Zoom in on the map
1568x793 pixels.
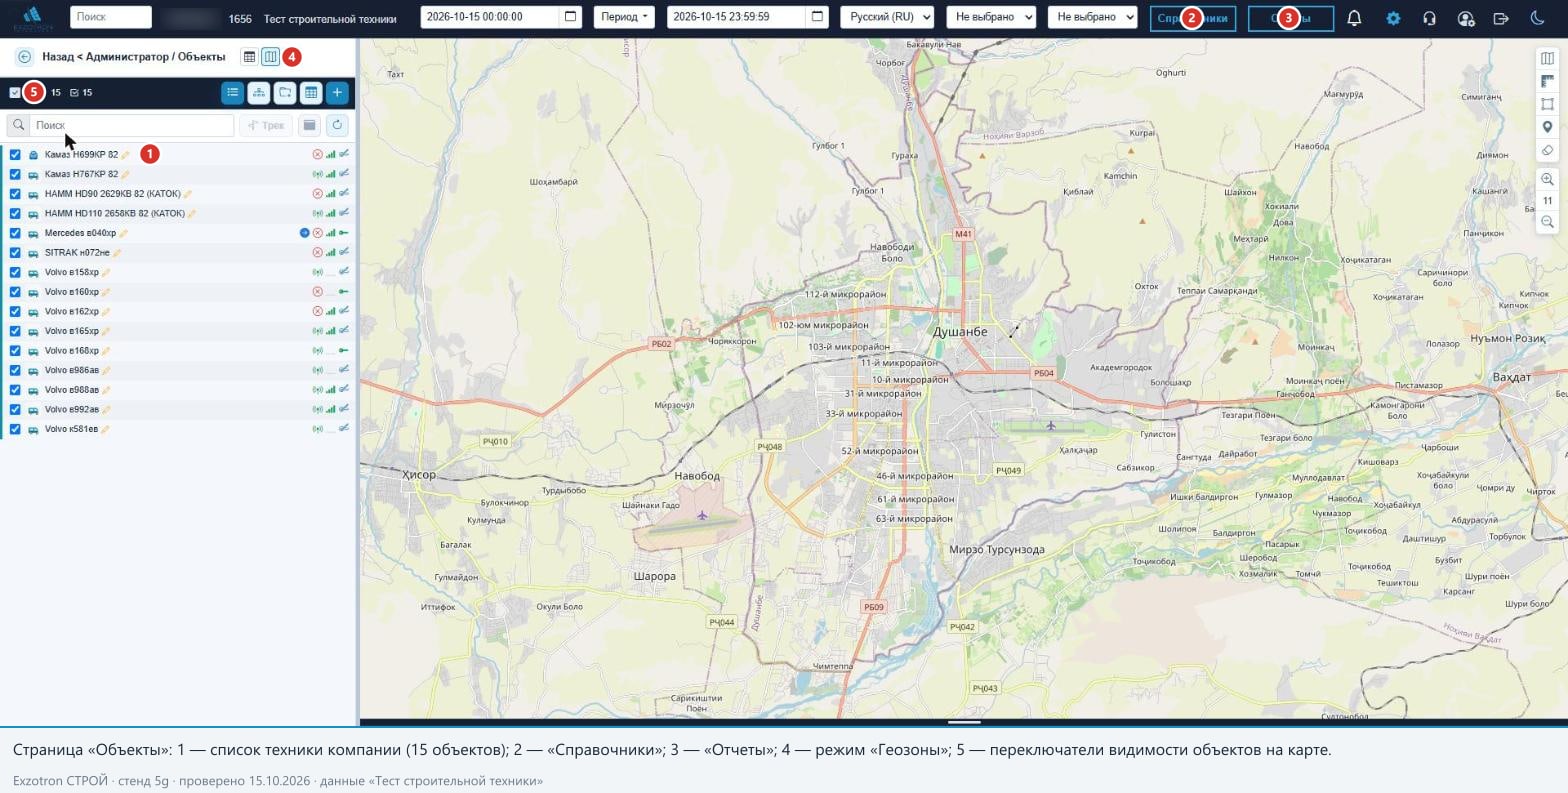pyautogui.click(x=1547, y=179)
